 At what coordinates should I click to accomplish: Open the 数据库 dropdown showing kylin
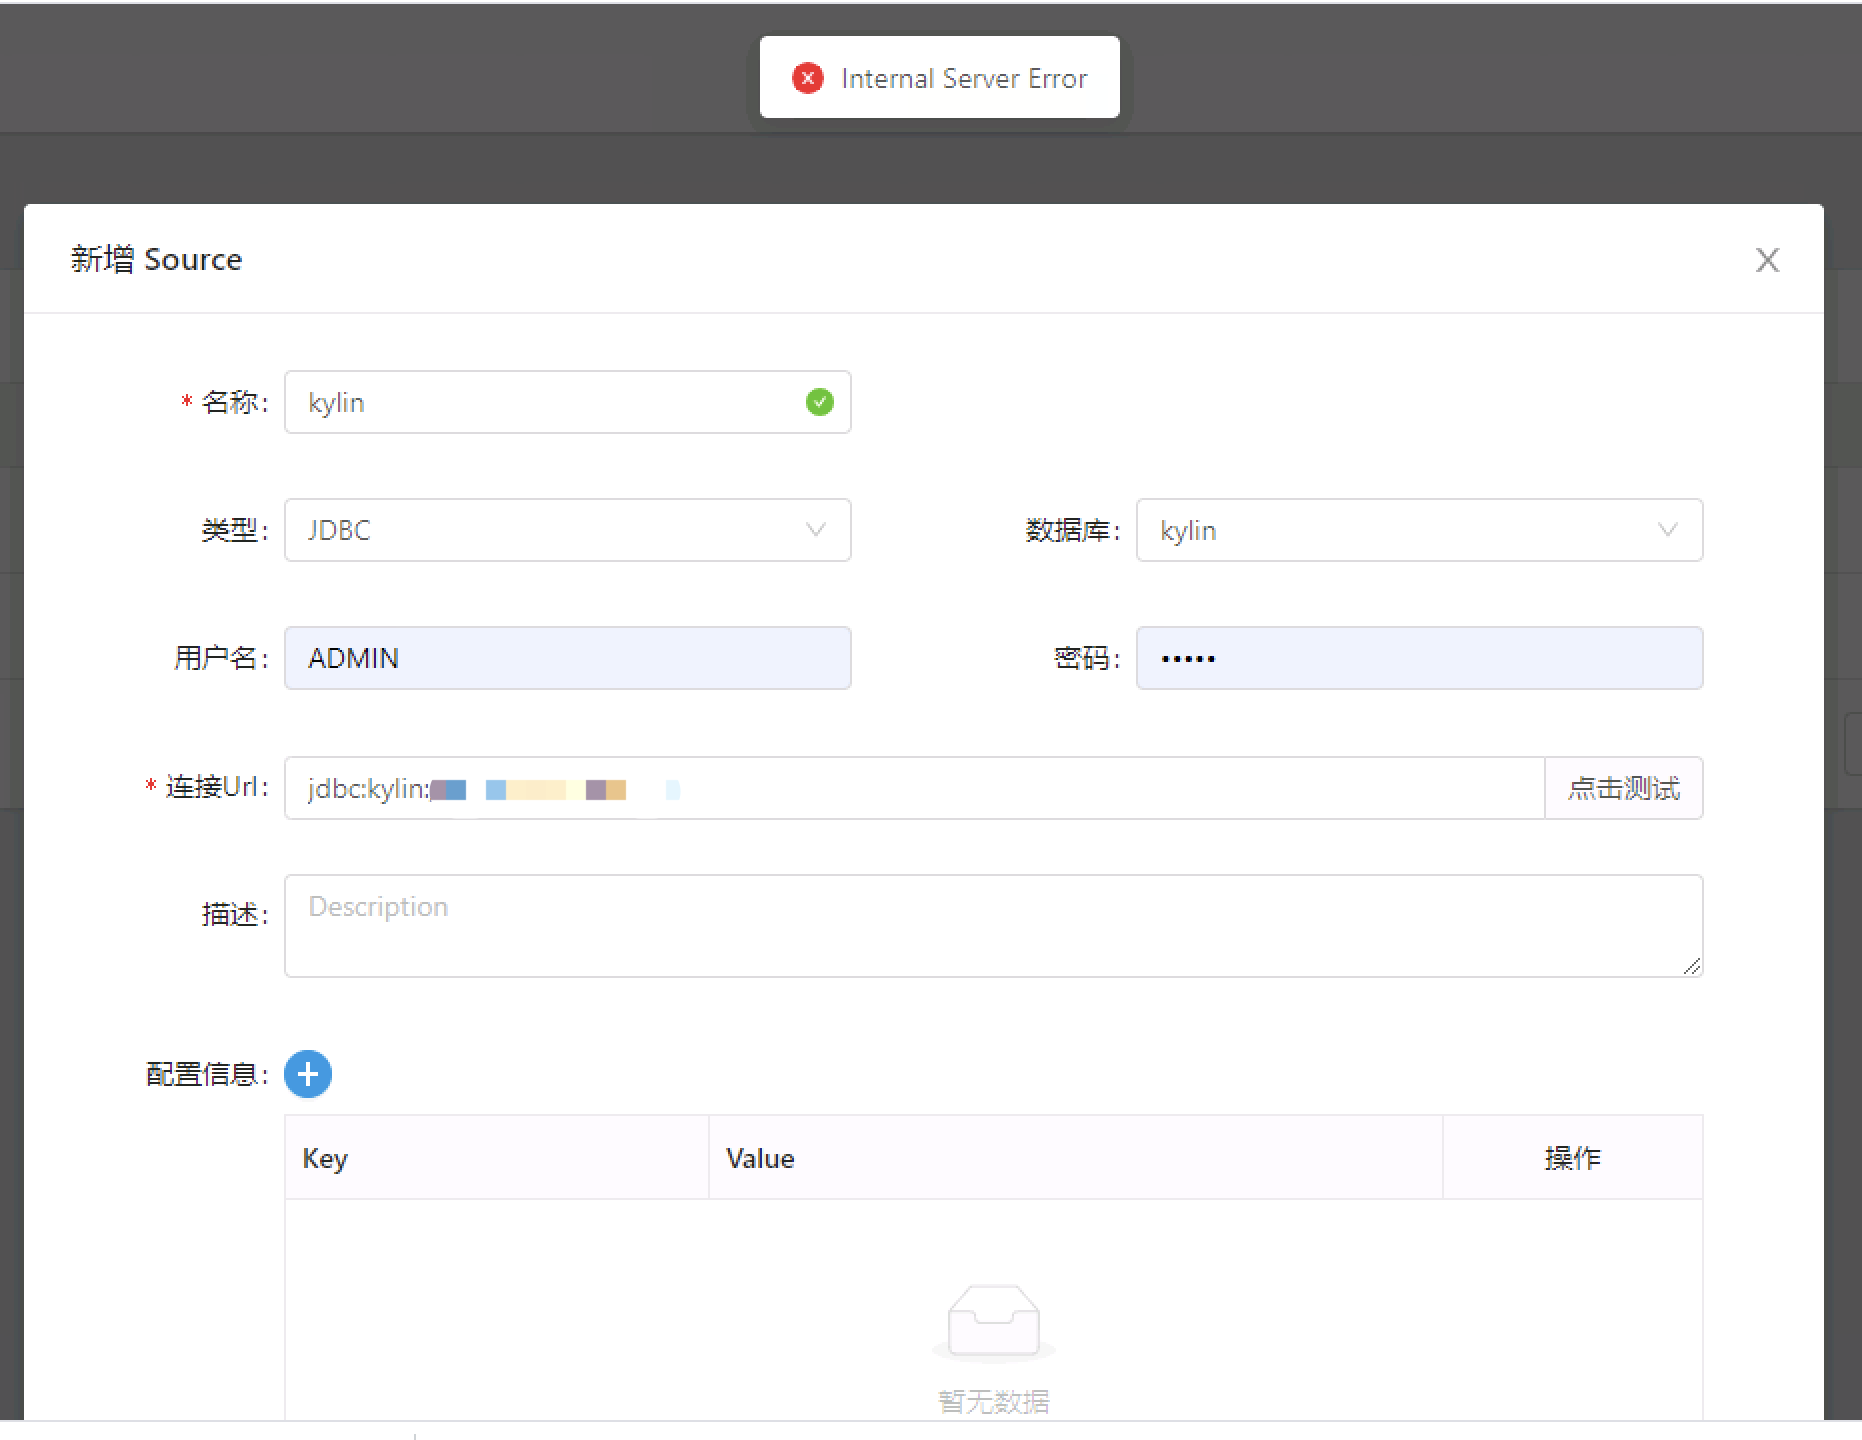(x=1420, y=530)
